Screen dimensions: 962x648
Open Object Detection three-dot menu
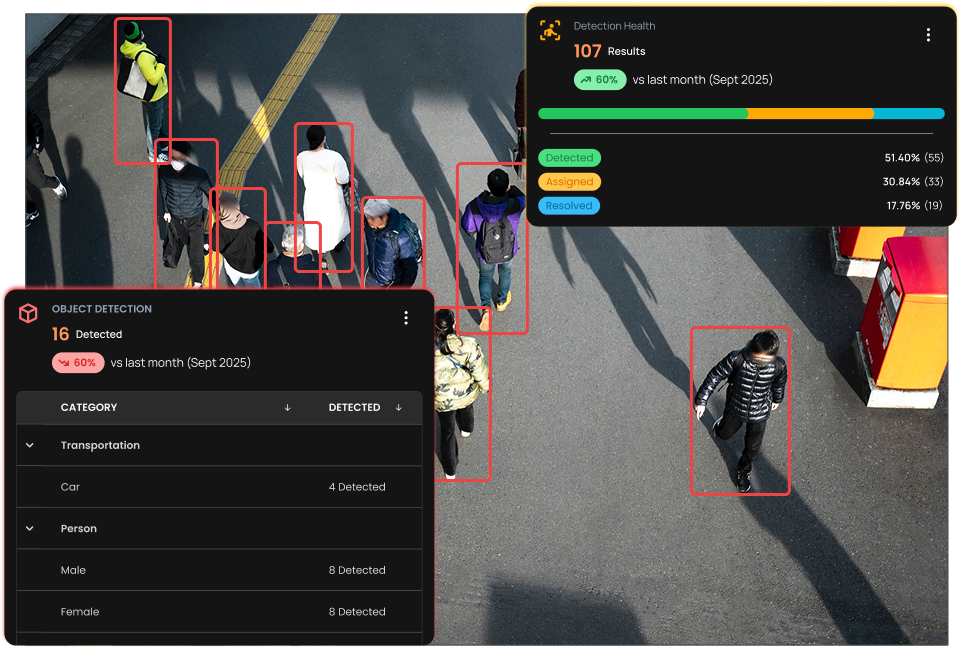(406, 318)
